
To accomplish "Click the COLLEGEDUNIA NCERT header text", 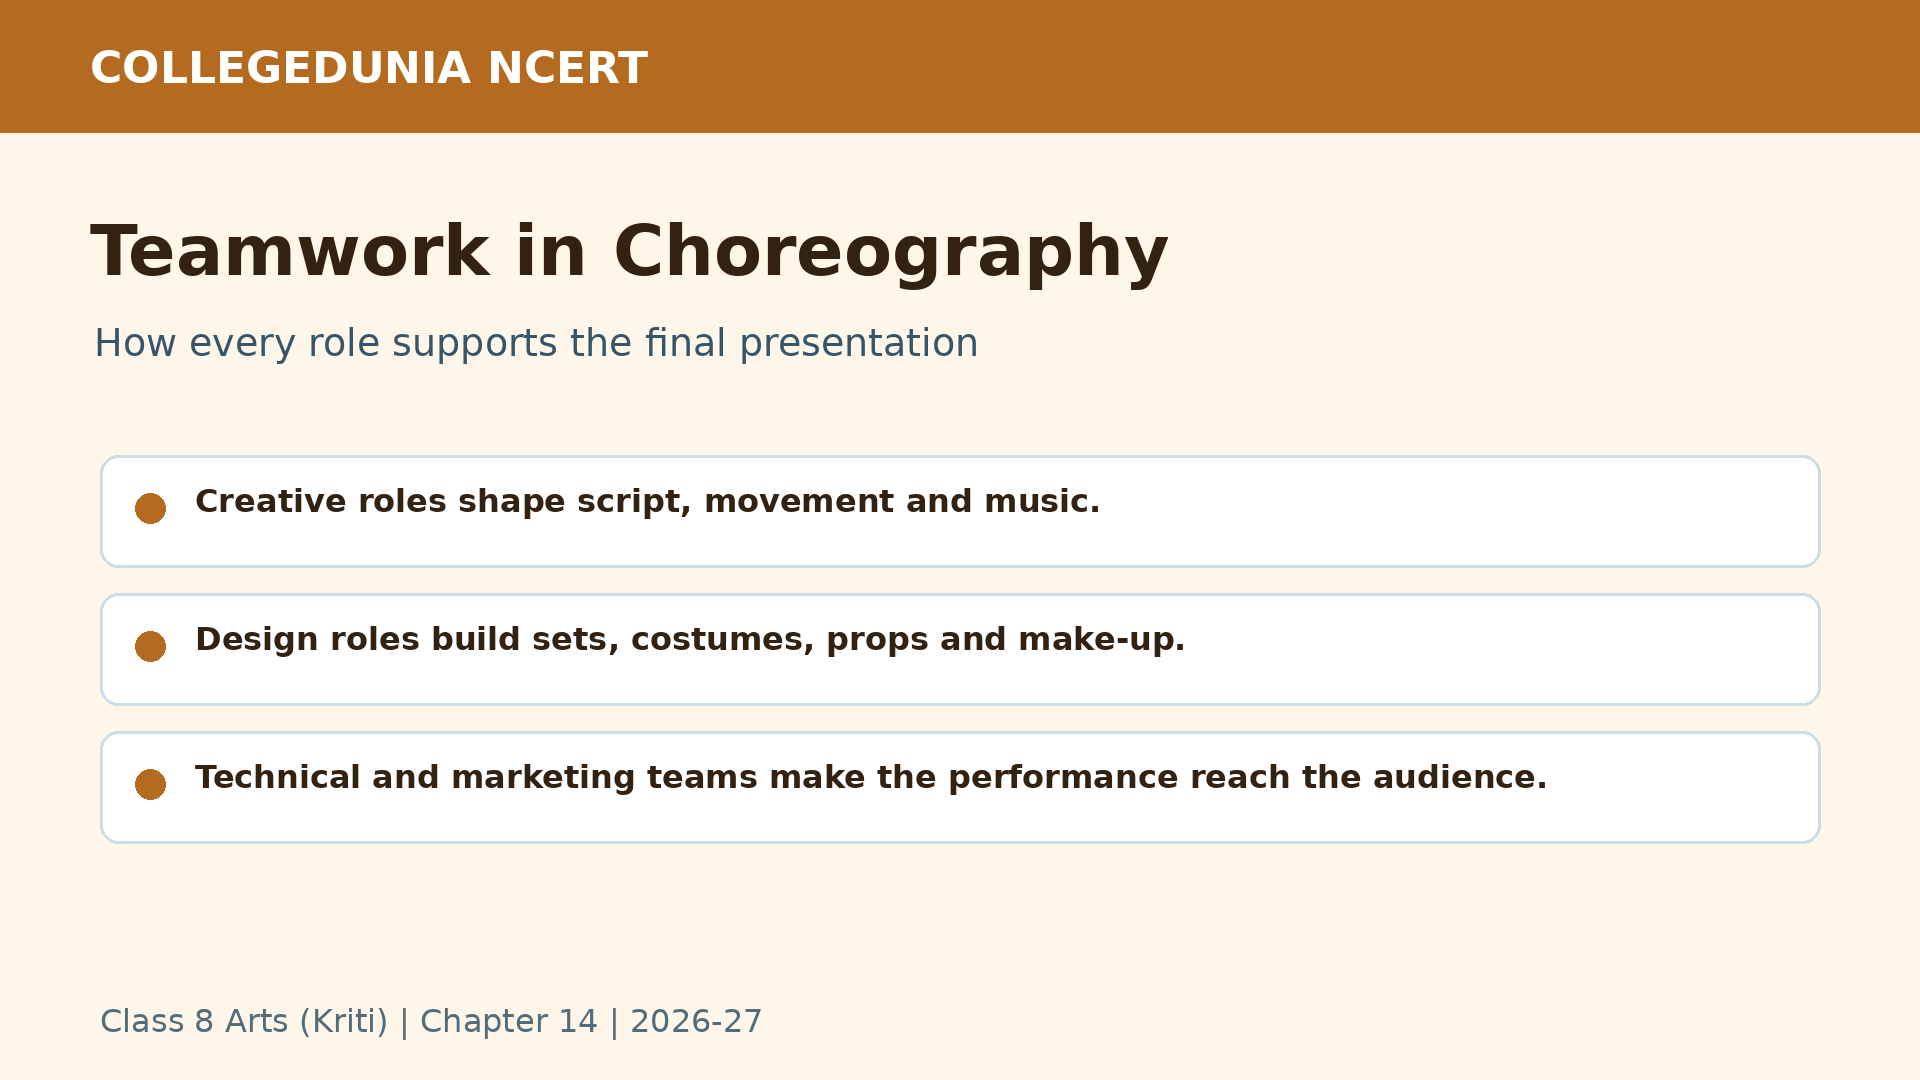I will [x=369, y=69].
